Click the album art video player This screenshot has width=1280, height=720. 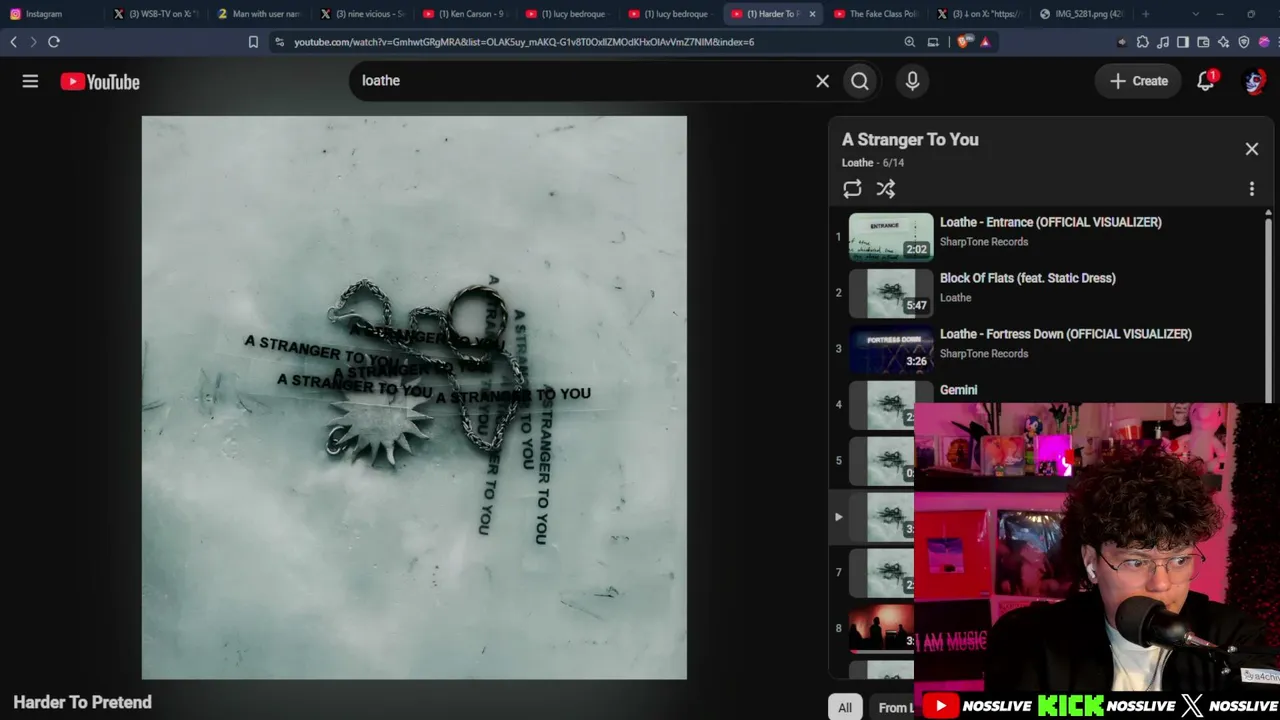tap(414, 398)
